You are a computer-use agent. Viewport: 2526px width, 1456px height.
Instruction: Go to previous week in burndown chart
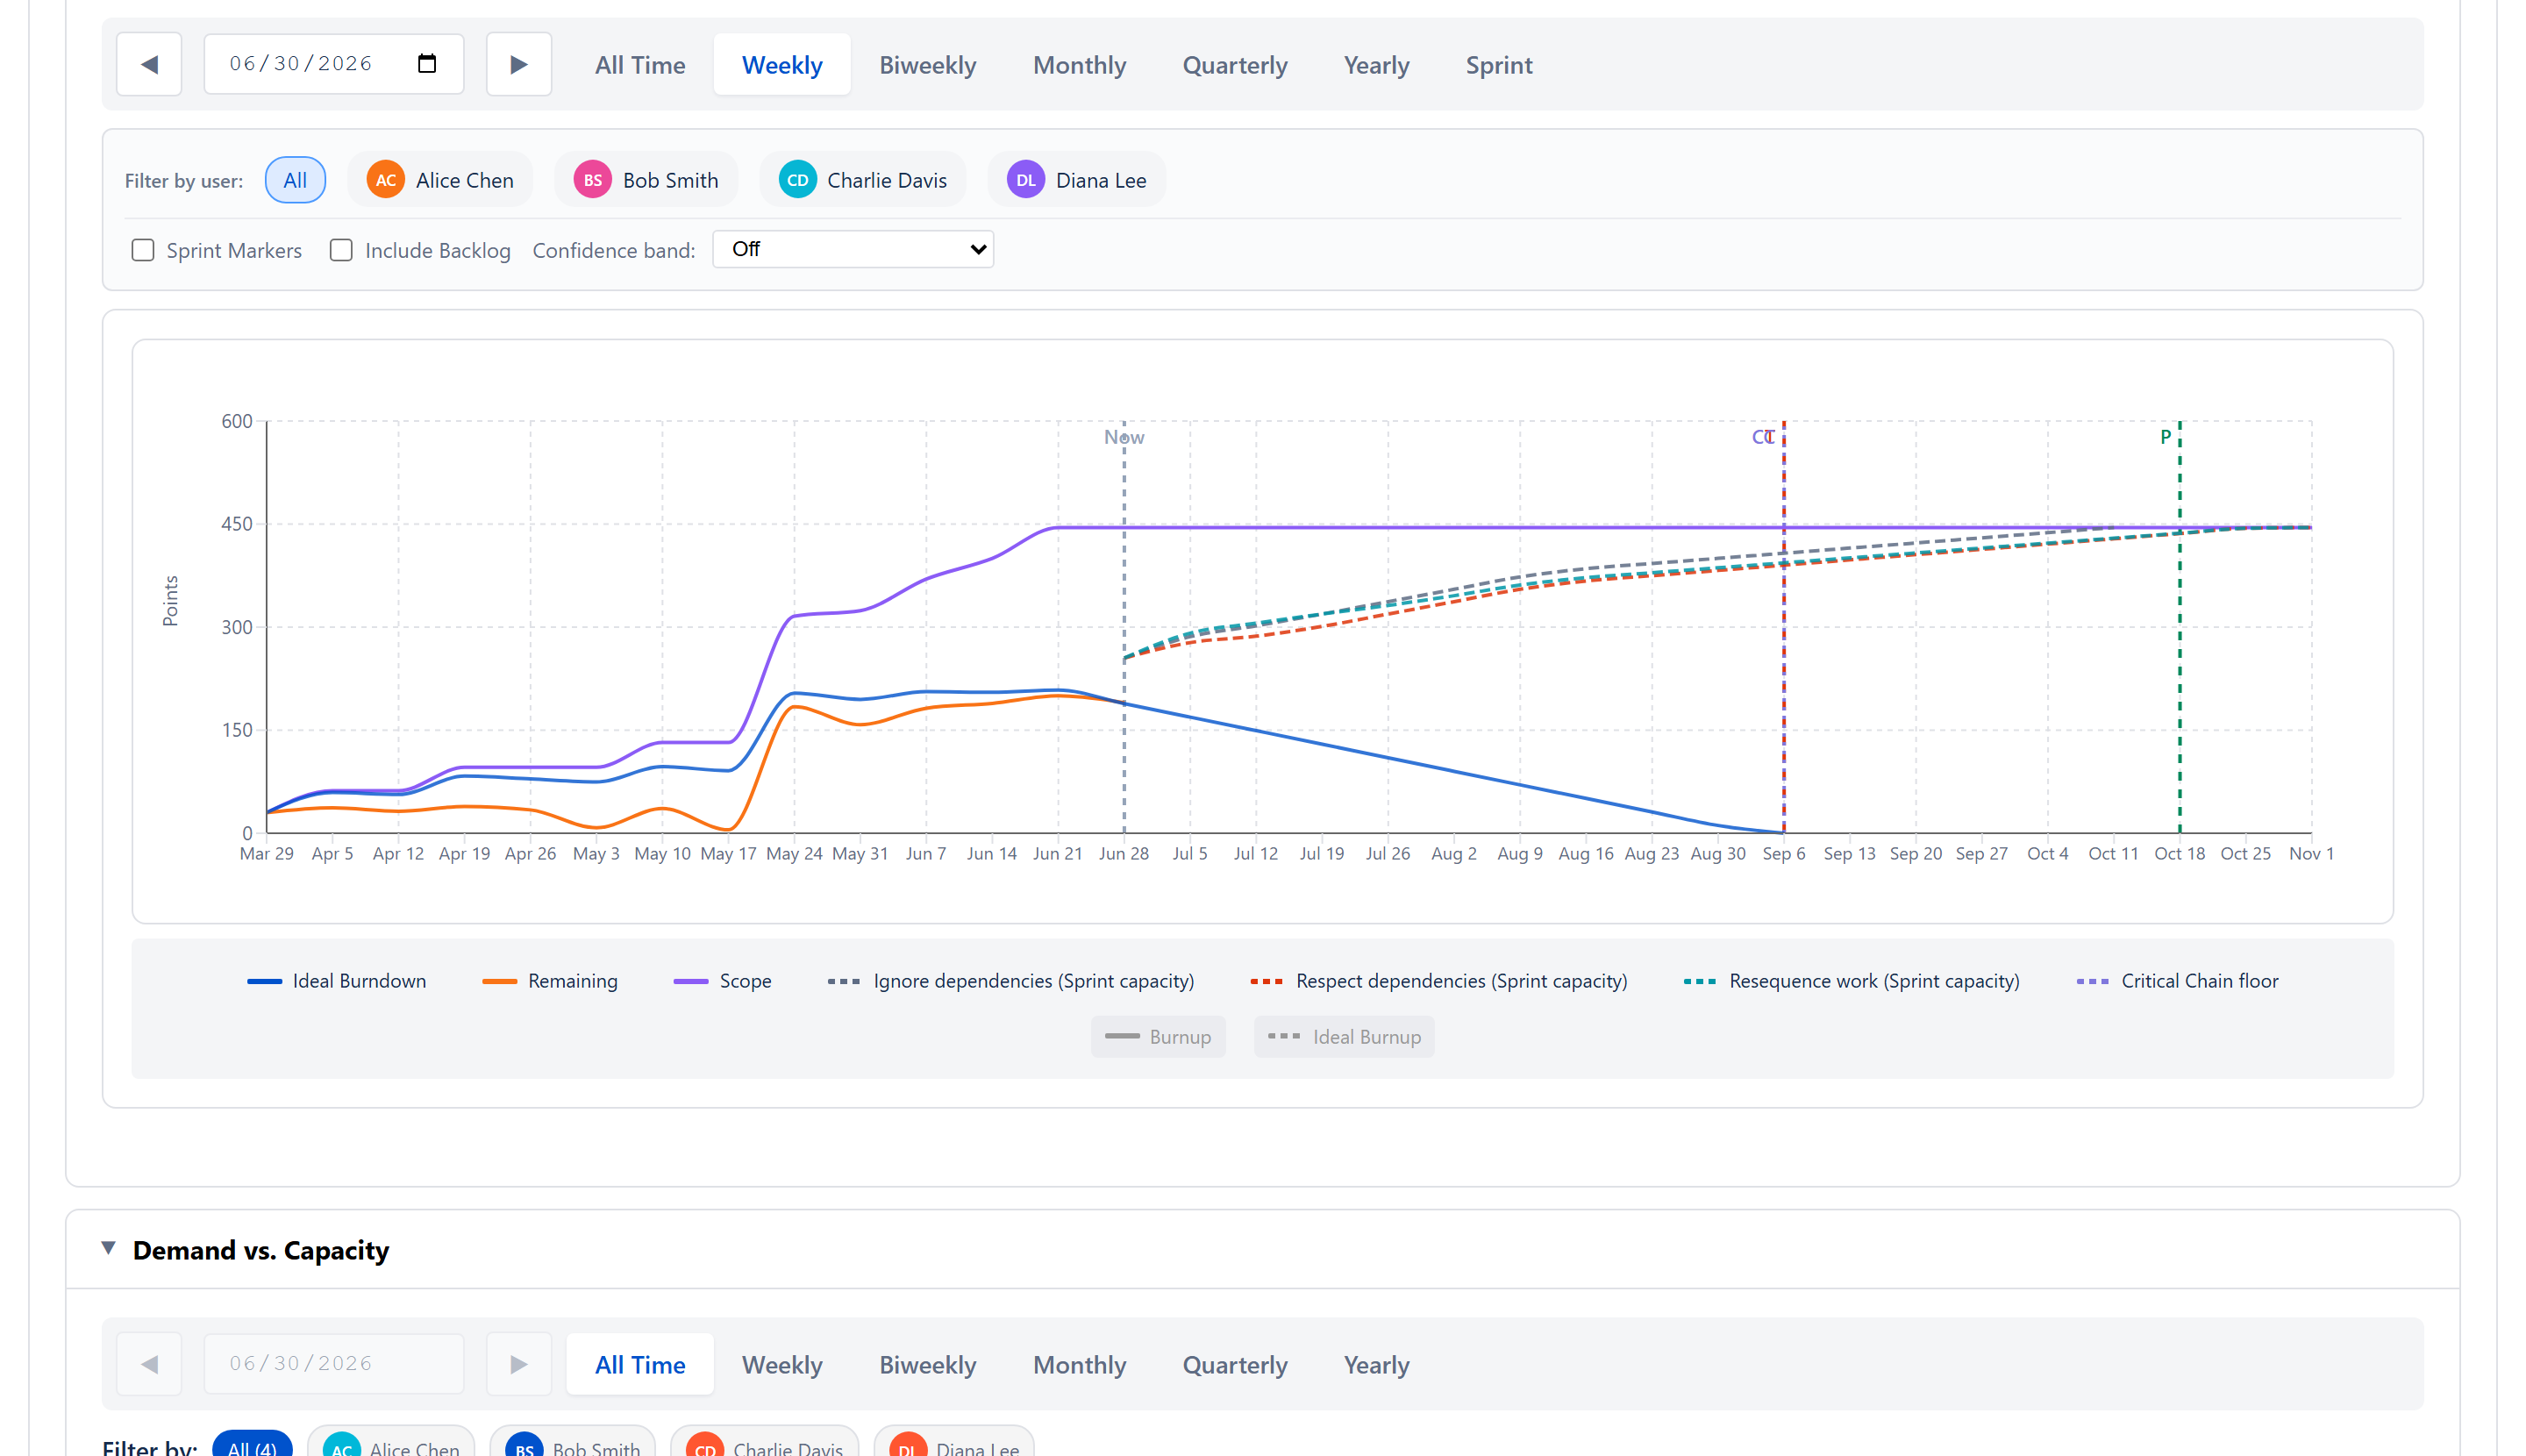(x=149, y=64)
